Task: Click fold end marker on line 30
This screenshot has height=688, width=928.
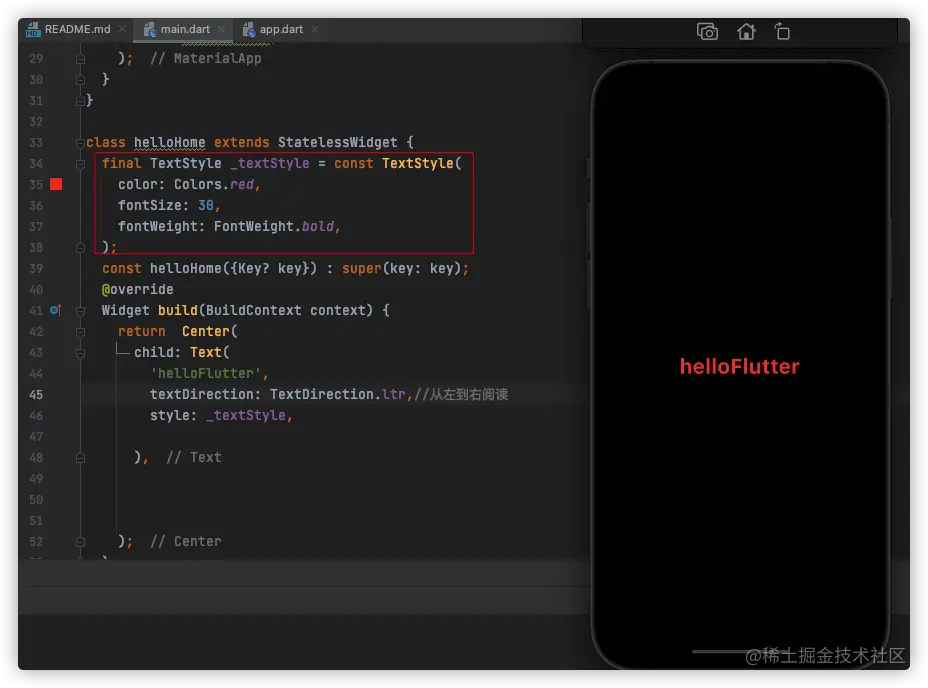Action: pyautogui.click(x=80, y=80)
